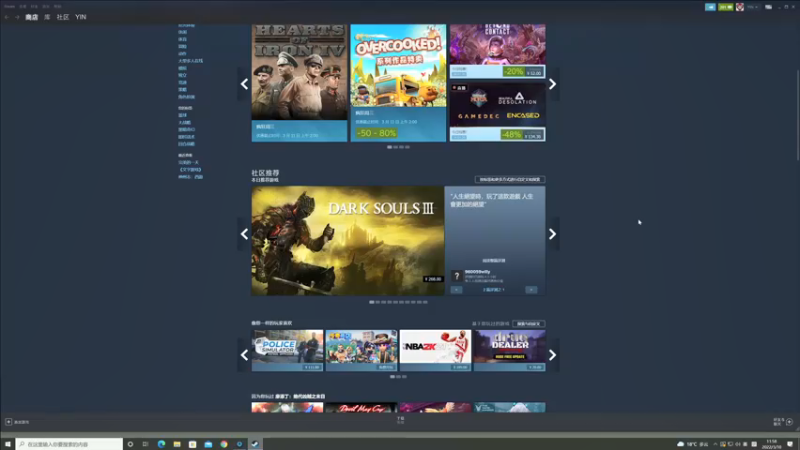Click the -50 - 80% discount badge

pyautogui.click(x=377, y=133)
